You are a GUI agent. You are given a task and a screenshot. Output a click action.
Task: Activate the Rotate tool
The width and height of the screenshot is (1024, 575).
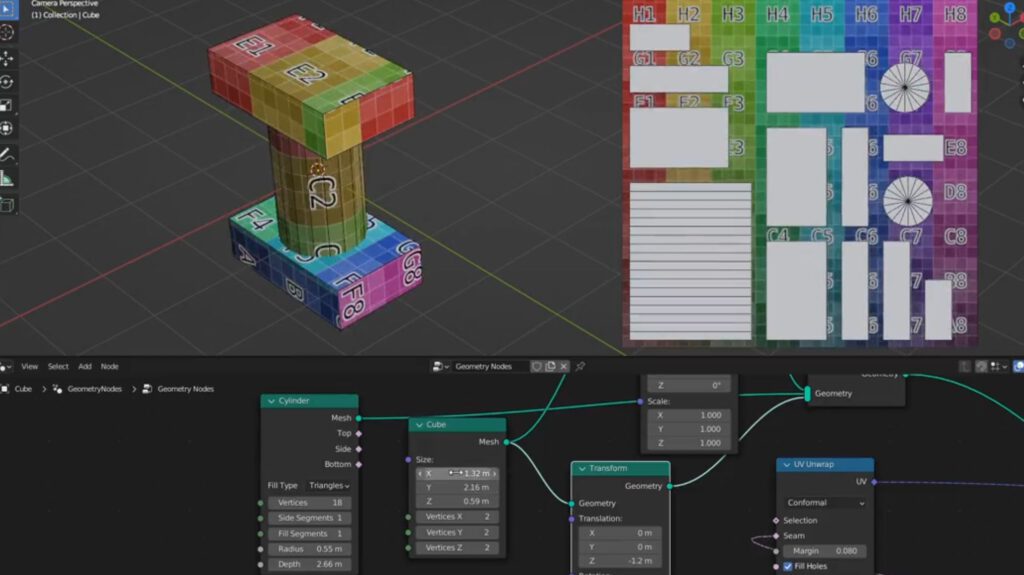(7, 82)
